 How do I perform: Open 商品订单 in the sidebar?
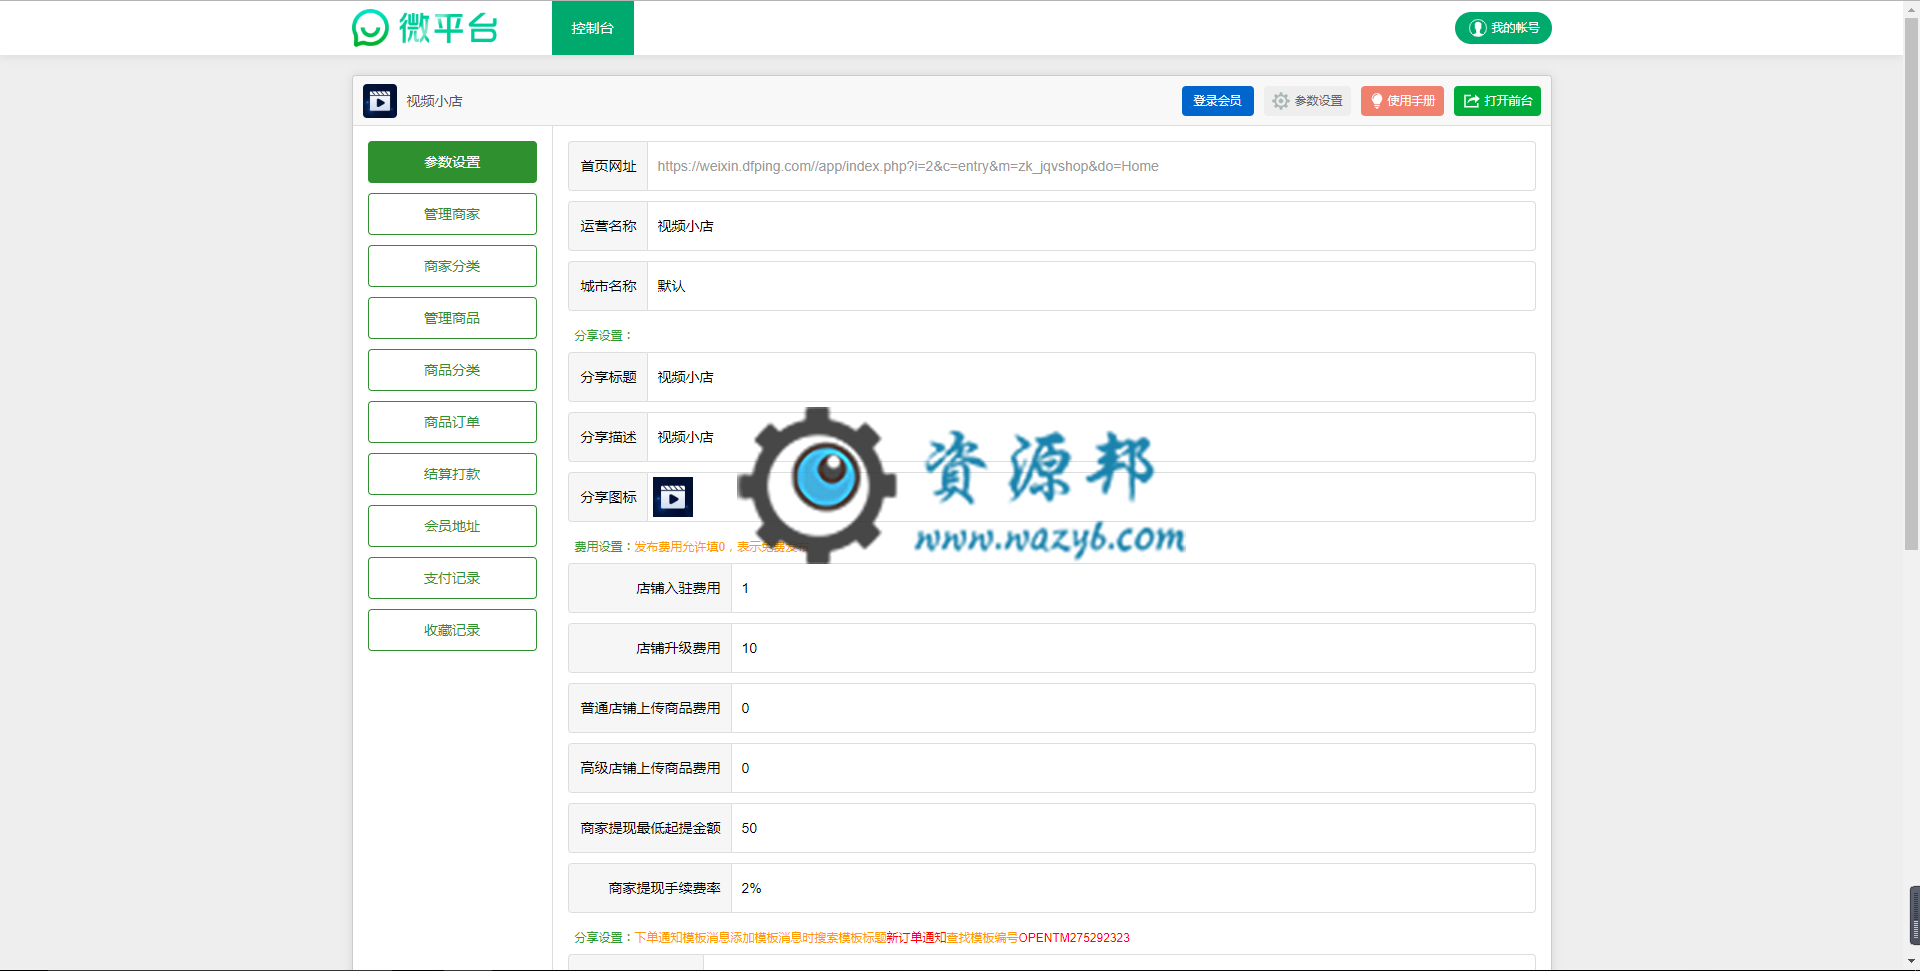pos(452,422)
